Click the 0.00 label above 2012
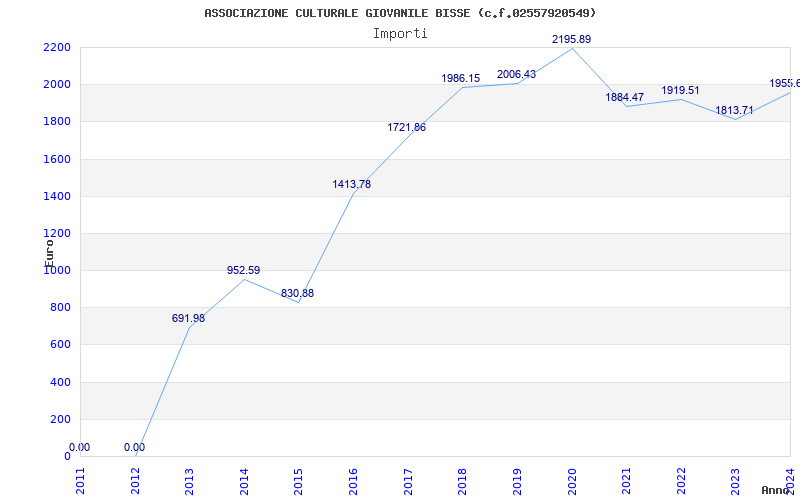Screen dimensions: 800x500 [x=134, y=448]
